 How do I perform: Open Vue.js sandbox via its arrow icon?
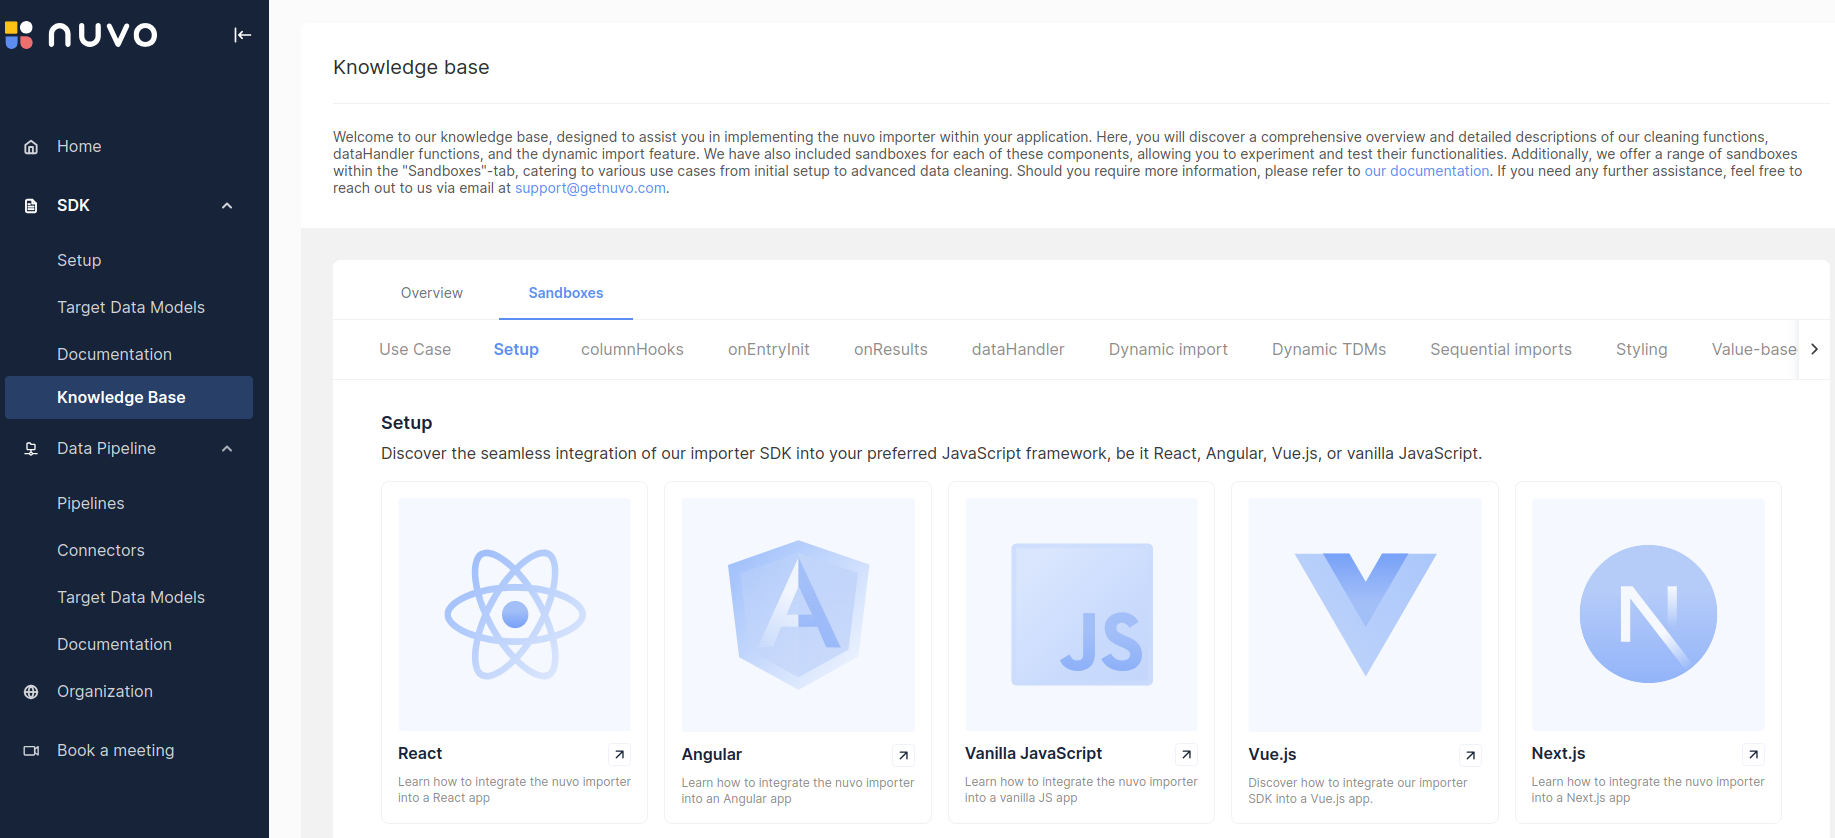(x=1470, y=755)
